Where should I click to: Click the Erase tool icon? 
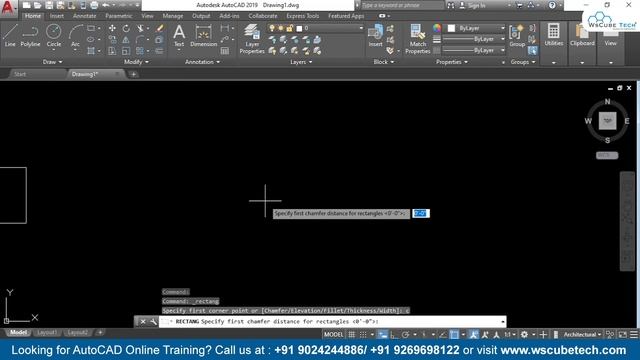click(160, 28)
